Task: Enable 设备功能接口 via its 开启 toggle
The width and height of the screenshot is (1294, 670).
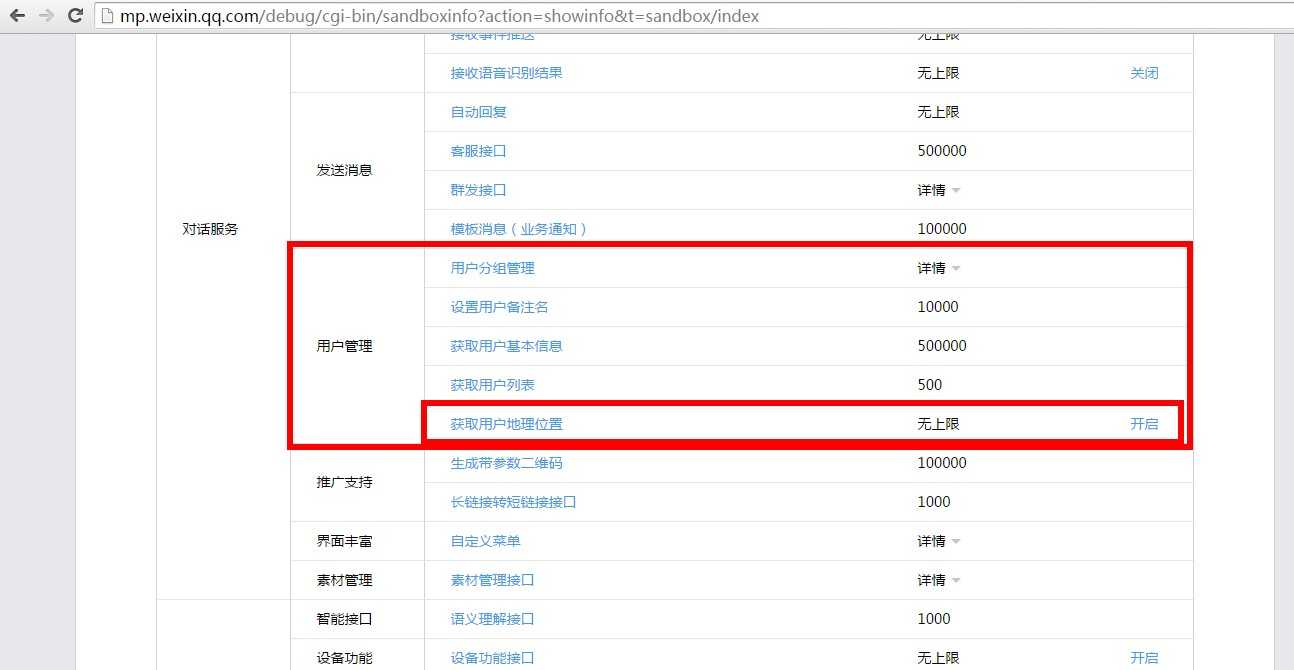Action: [1145, 657]
